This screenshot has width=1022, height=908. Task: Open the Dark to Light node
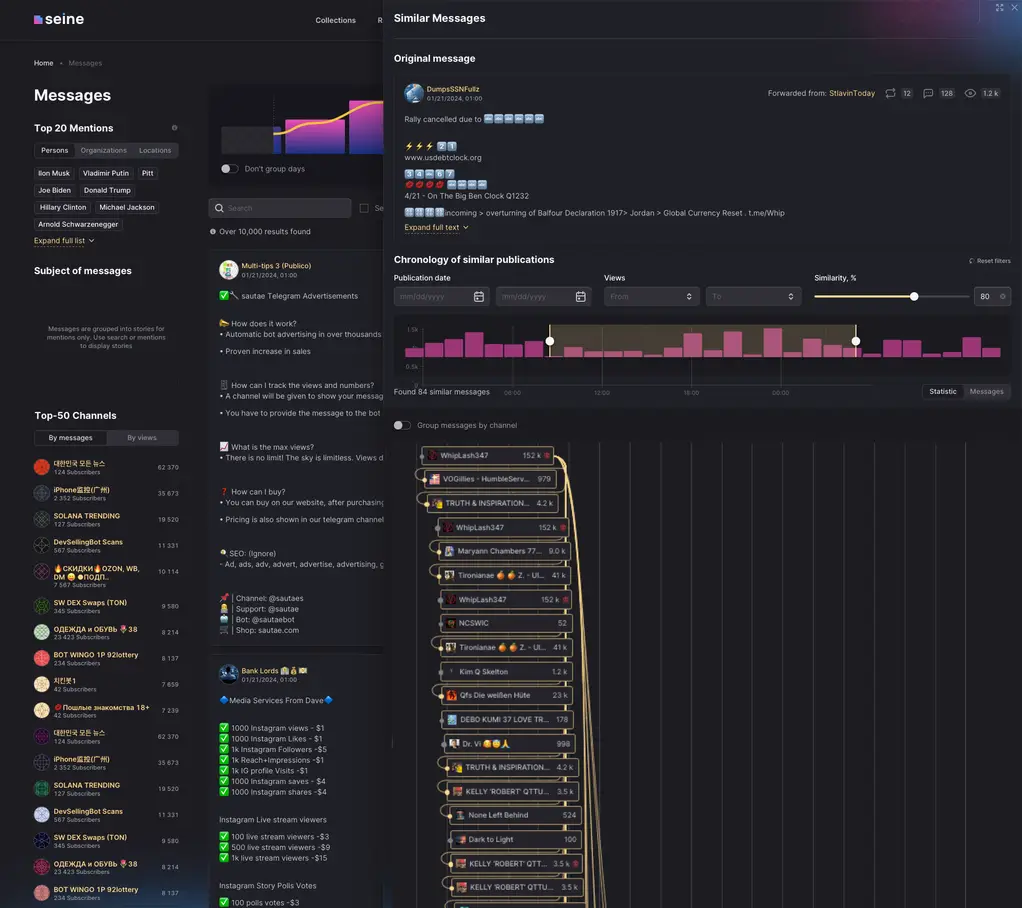515,840
